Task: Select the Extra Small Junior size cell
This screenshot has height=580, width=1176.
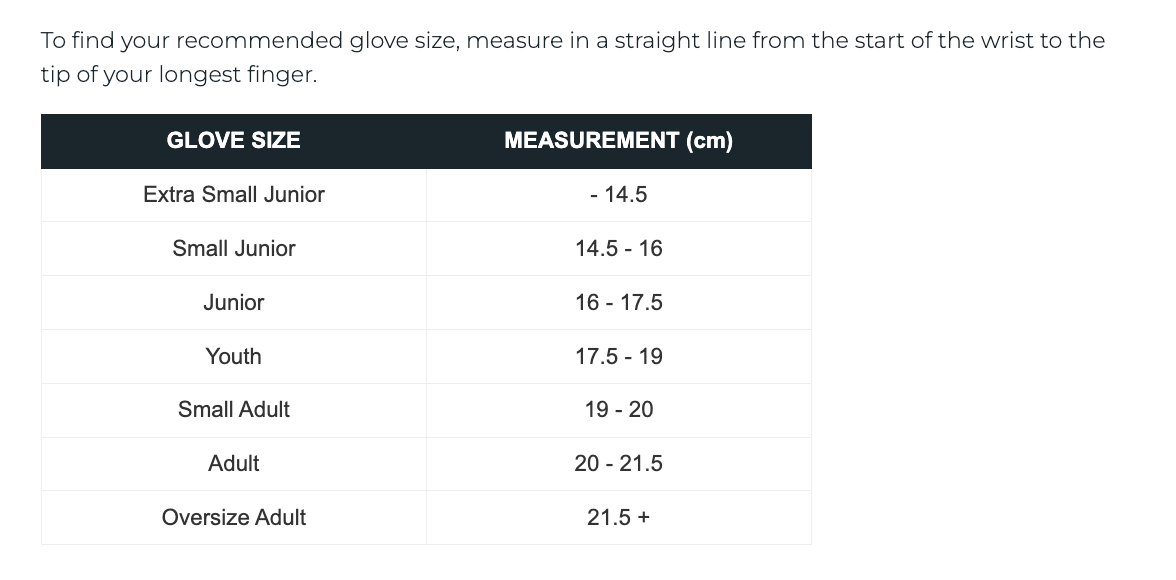Action: [x=233, y=195]
